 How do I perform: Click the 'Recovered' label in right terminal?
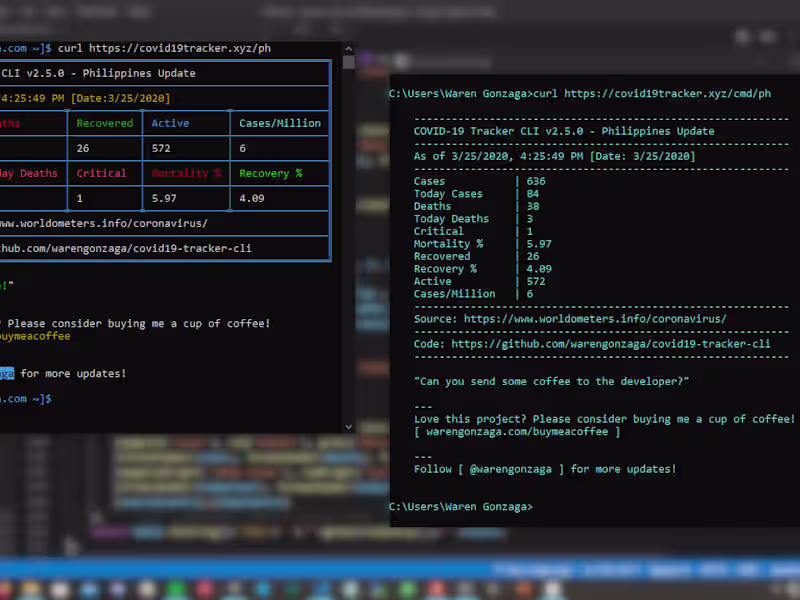pyautogui.click(x=442, y=256)
